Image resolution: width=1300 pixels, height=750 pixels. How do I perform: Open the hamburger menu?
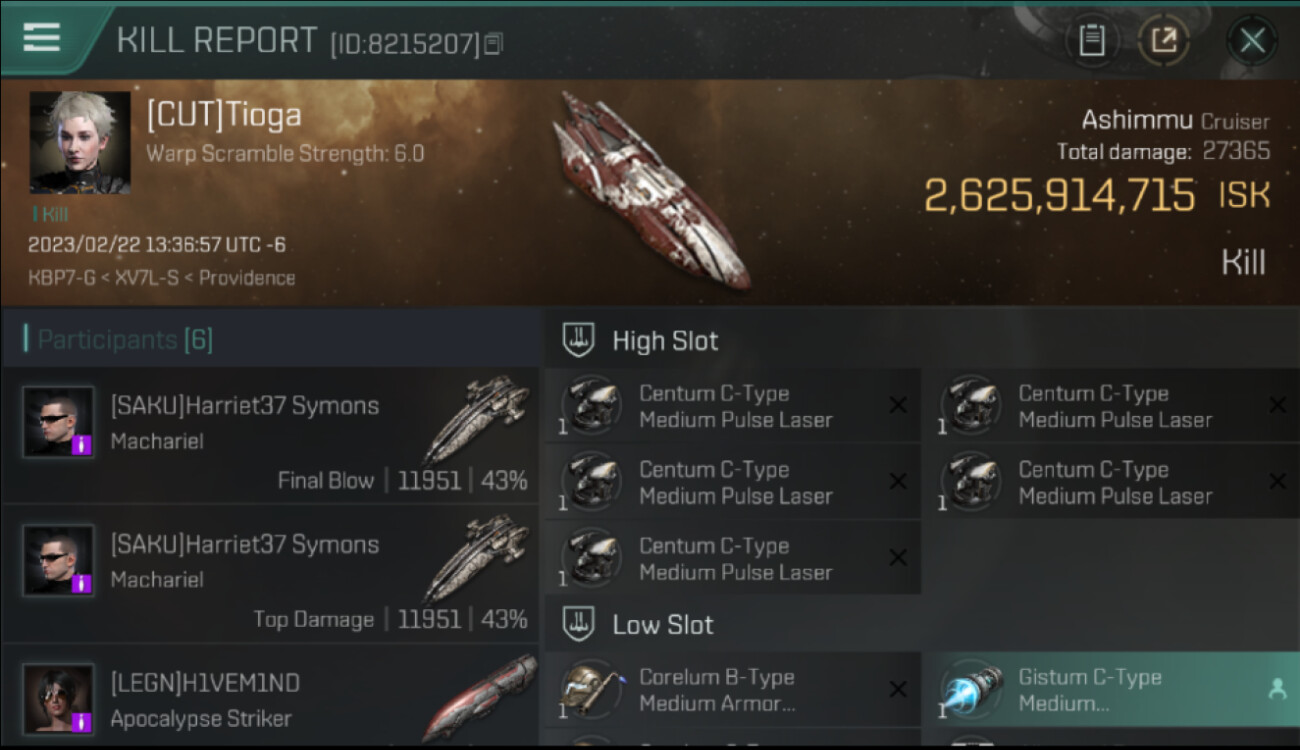point(41,38)
